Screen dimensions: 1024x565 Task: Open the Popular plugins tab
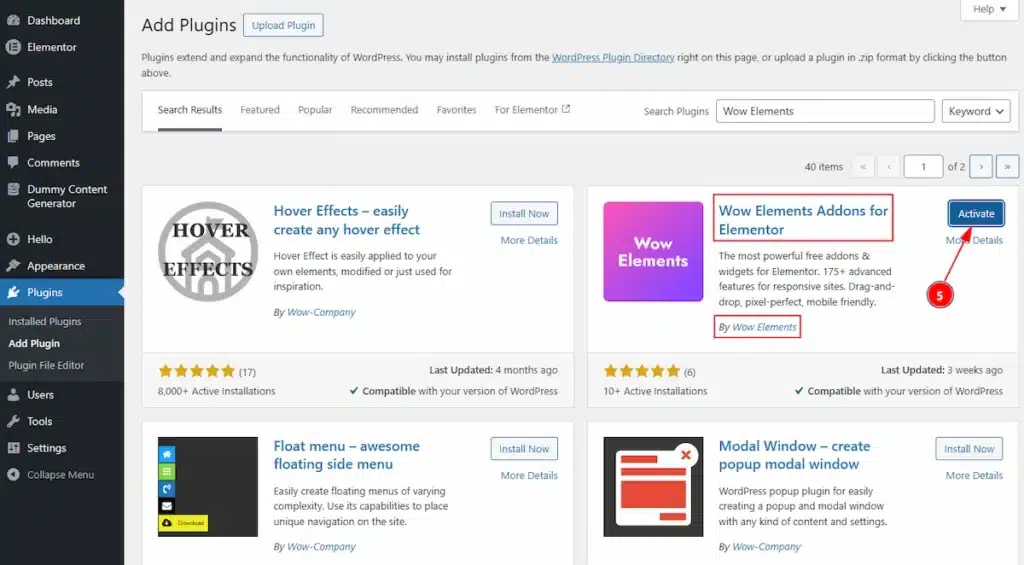click(315, 110)
